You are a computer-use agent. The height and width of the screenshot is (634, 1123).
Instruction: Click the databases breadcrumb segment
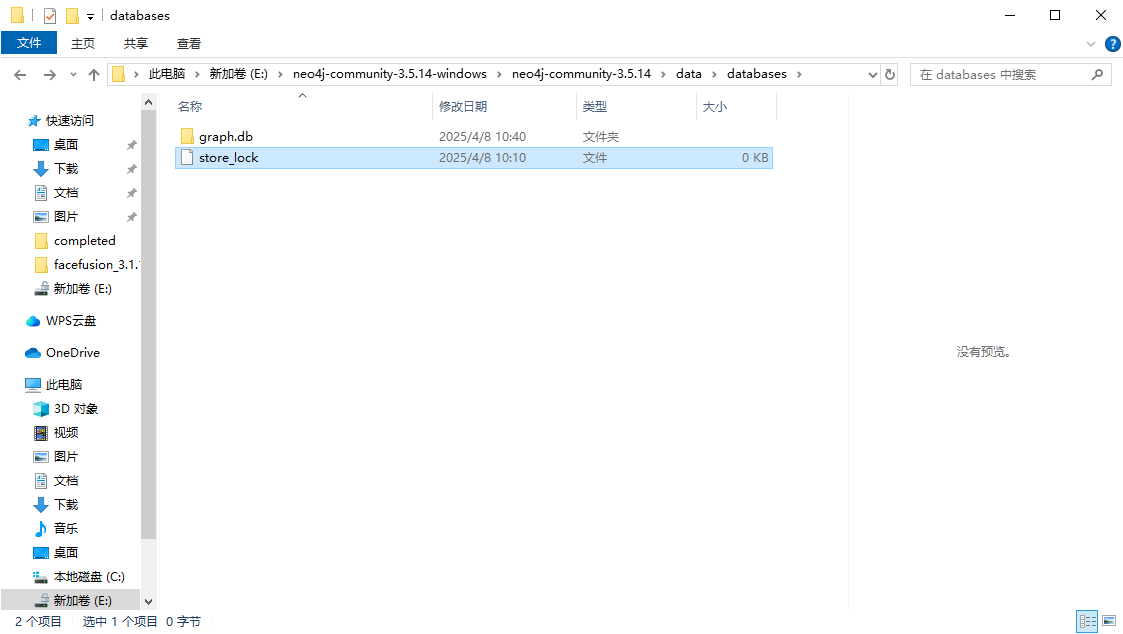coord(756,74)
